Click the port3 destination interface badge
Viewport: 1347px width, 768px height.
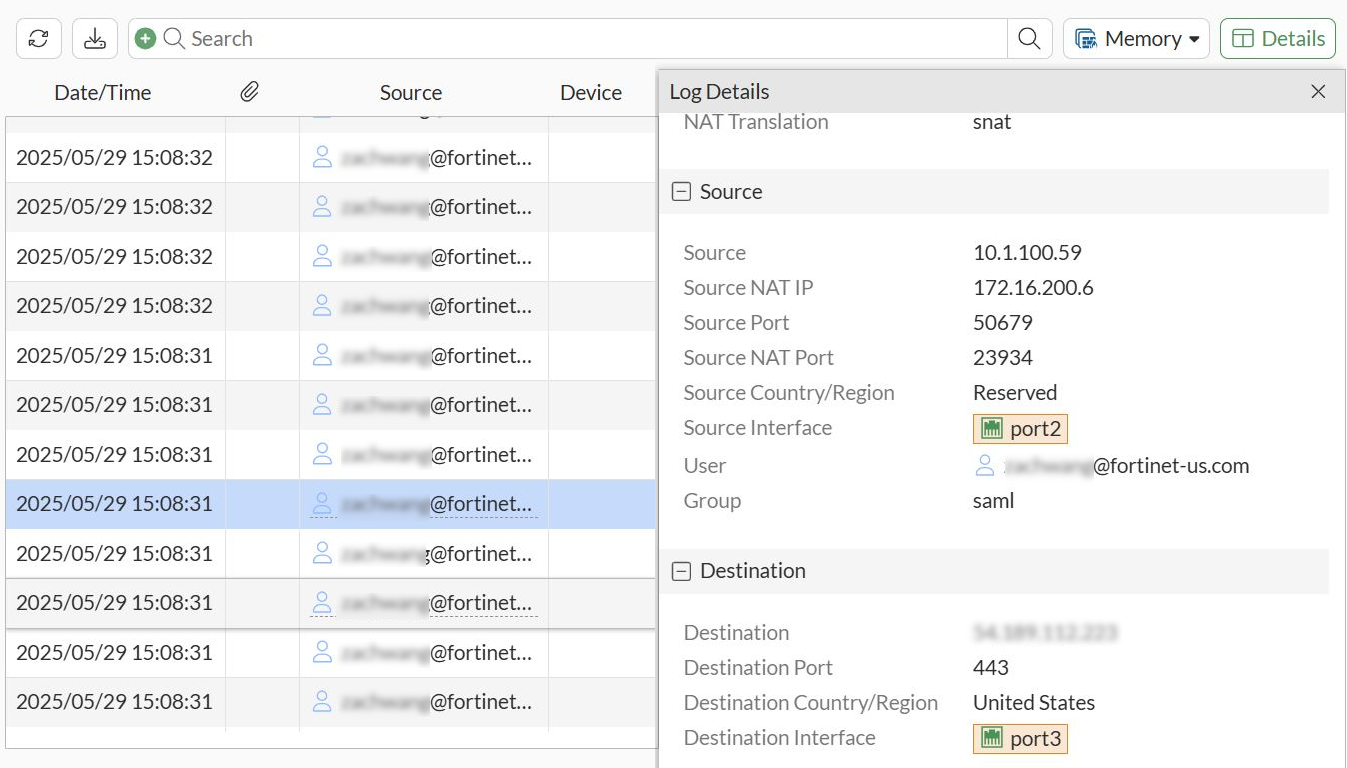[1020, 739]
